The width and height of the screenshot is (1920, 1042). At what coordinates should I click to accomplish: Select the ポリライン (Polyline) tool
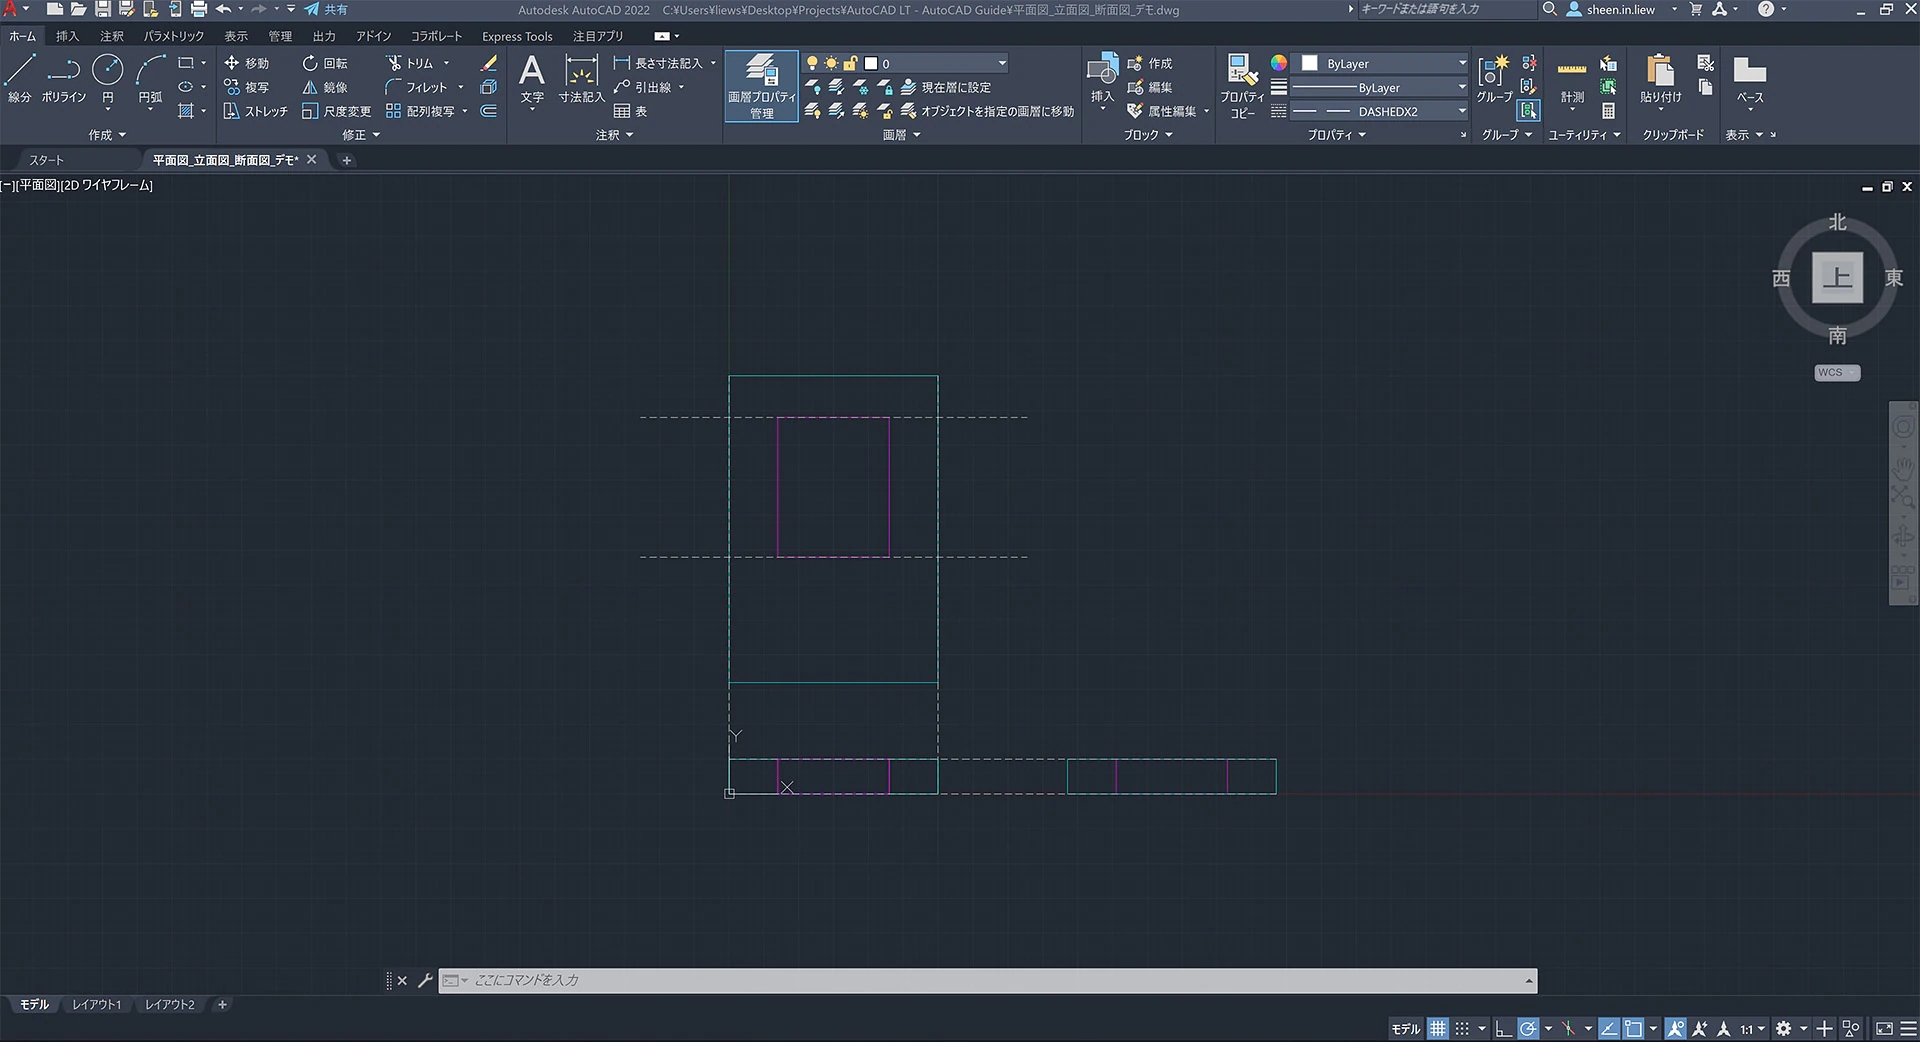tap(64, 80)
